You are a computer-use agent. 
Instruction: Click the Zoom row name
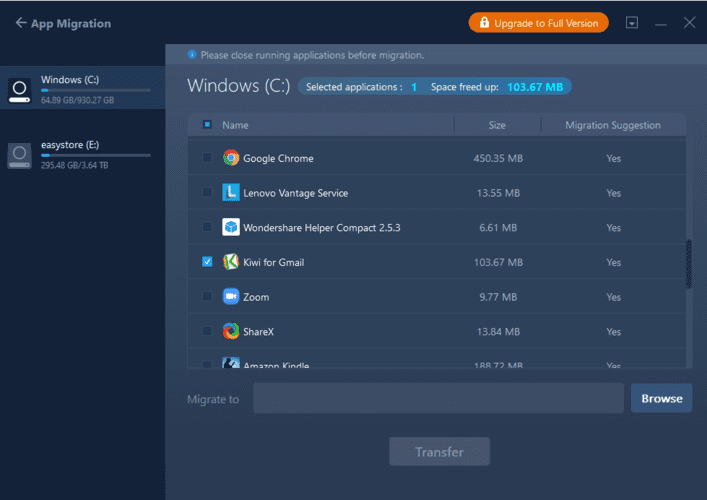coord(256,297)
